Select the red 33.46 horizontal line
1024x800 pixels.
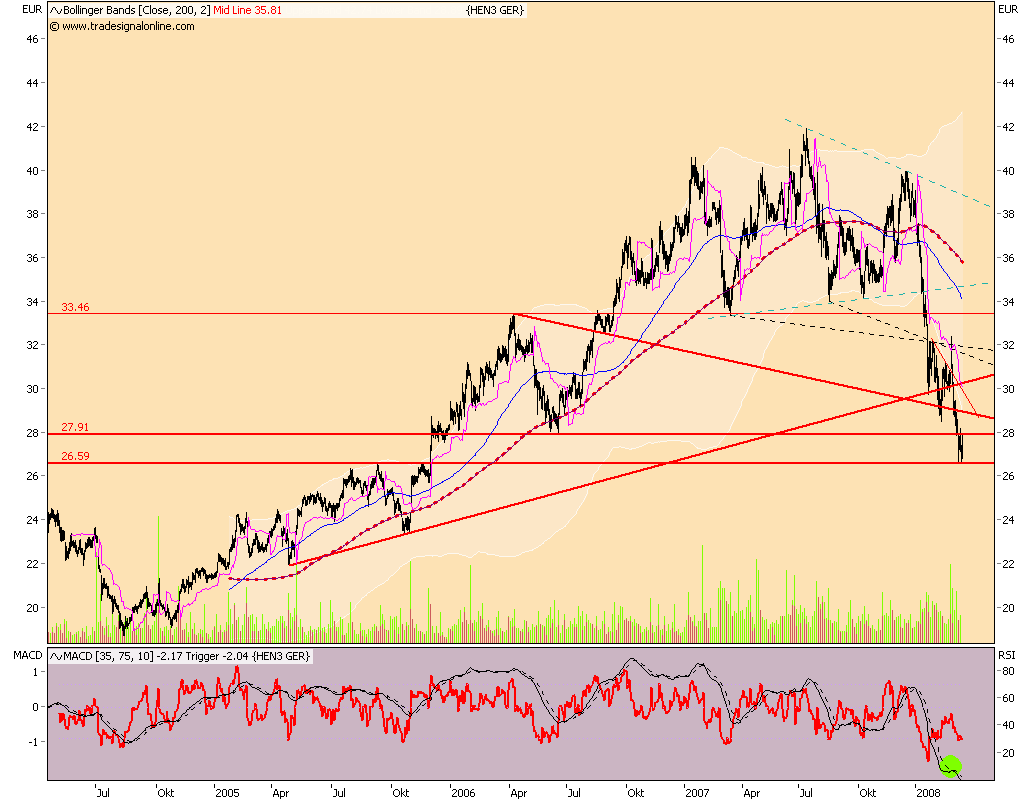[400, 311]
